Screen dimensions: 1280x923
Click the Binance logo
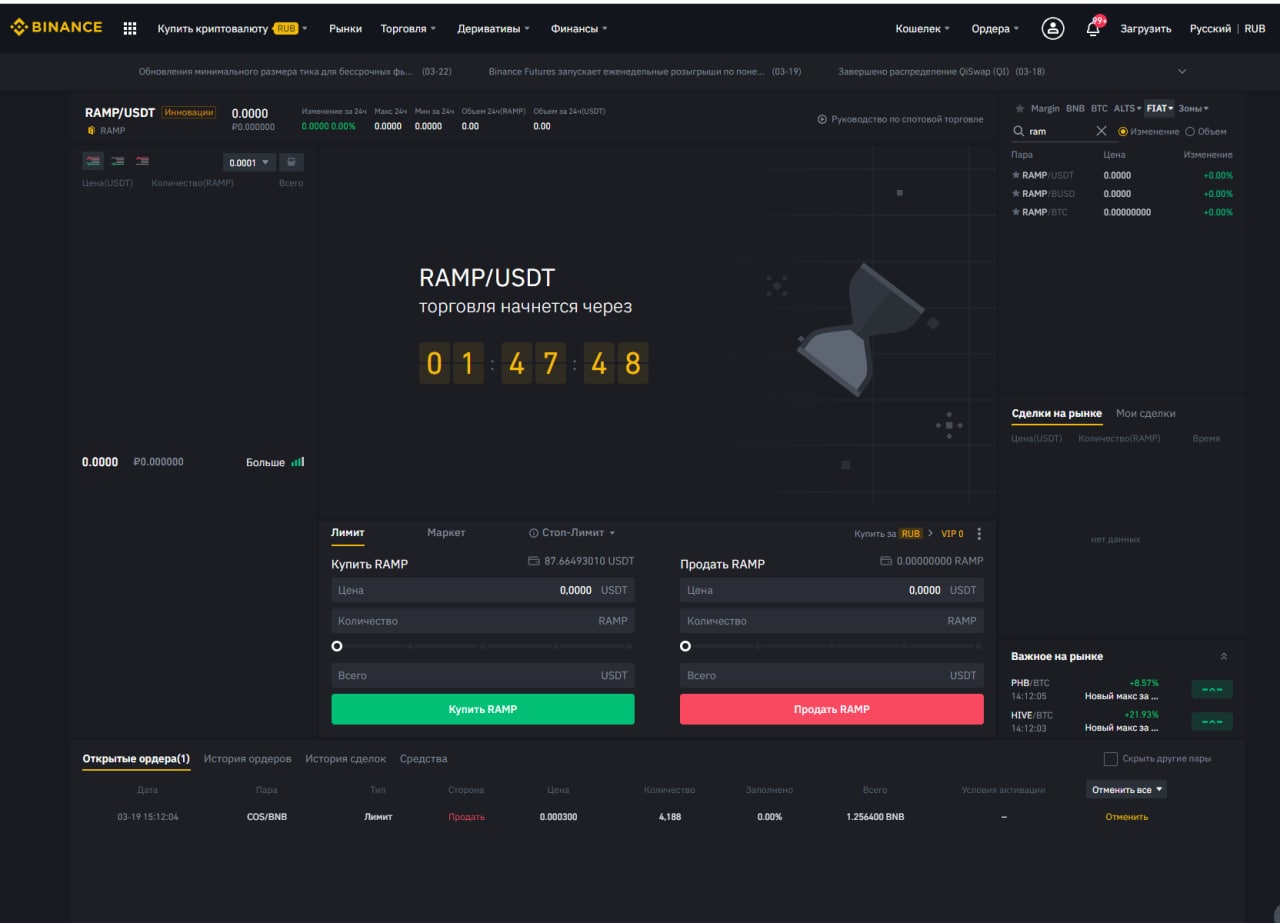(x=56, y=28)
